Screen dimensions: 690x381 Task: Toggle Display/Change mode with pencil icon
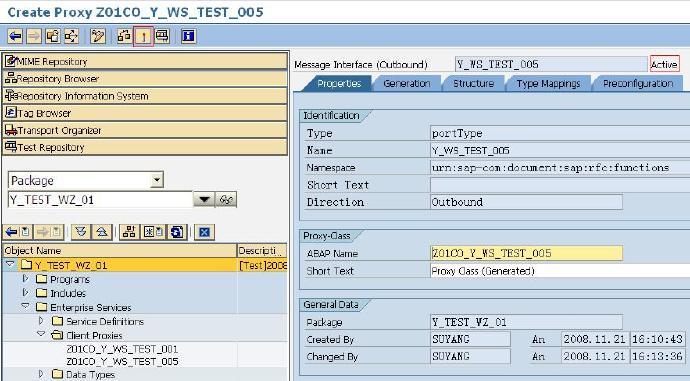tap(98, 36)
